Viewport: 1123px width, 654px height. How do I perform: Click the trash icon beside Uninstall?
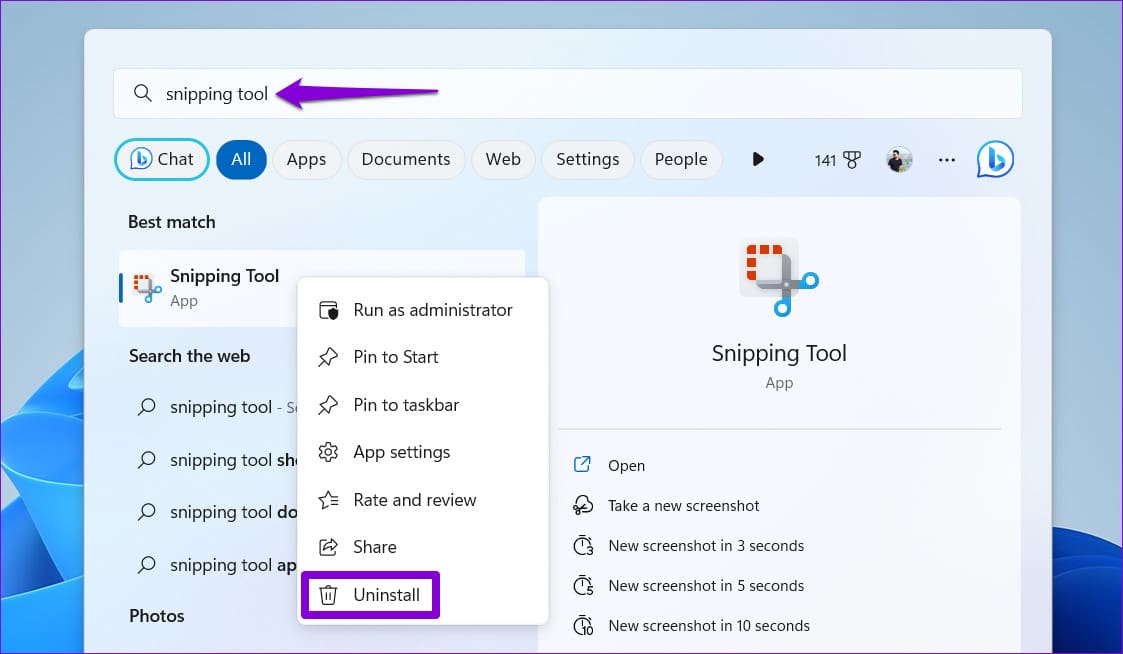pyautogui.click(x=328, y=595)
